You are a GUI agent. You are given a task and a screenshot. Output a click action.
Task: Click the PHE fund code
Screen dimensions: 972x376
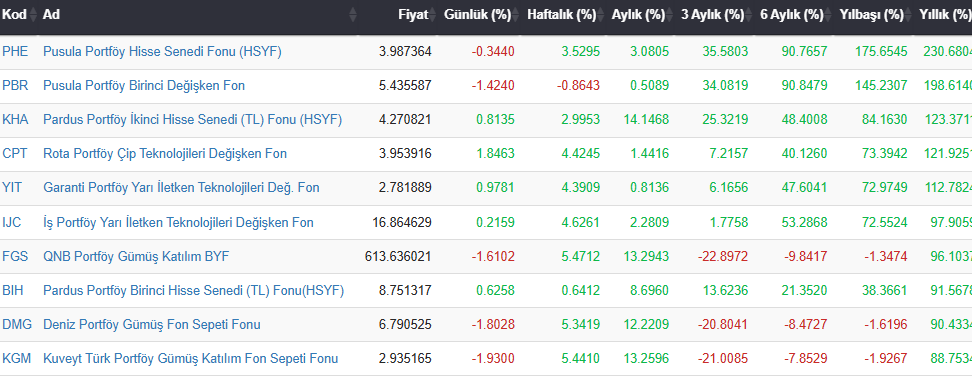pos(15,51)
